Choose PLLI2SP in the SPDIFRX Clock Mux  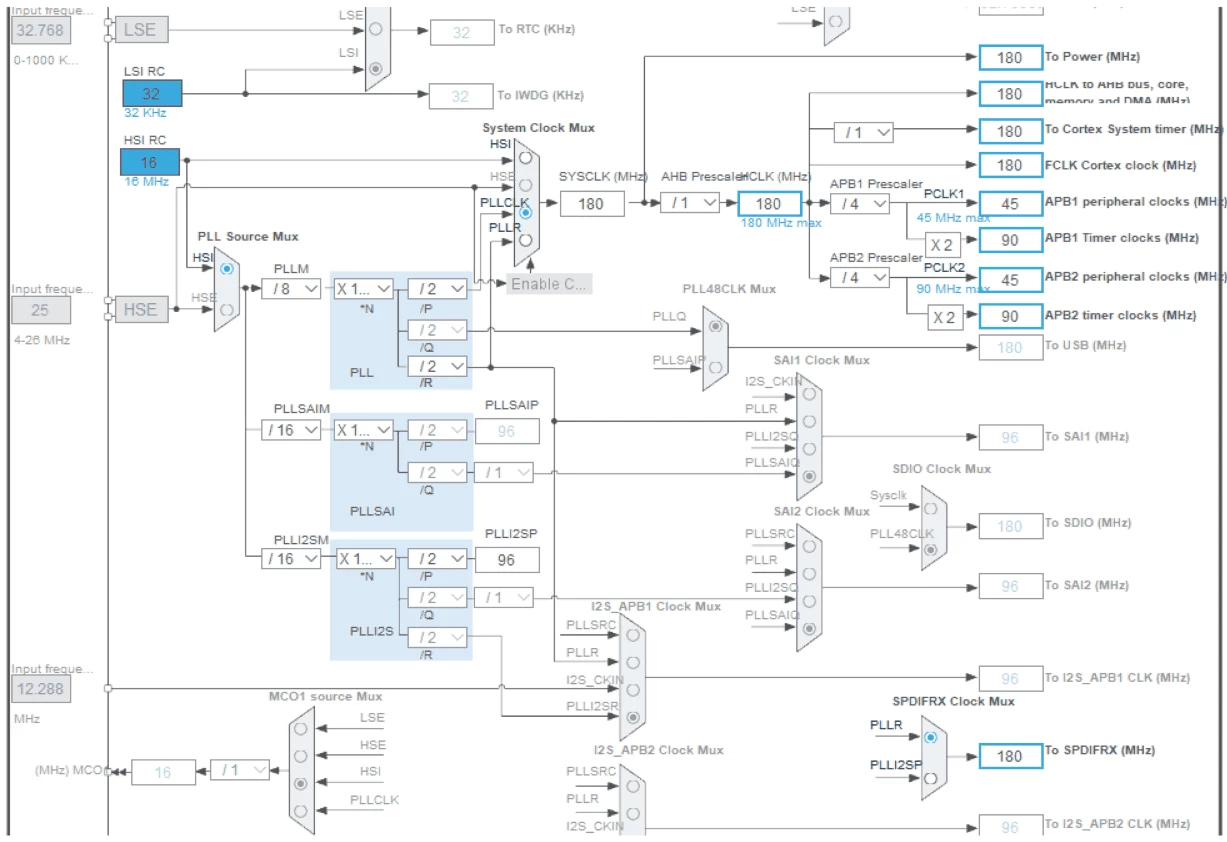pyautogui.click(x=931, y=777)
